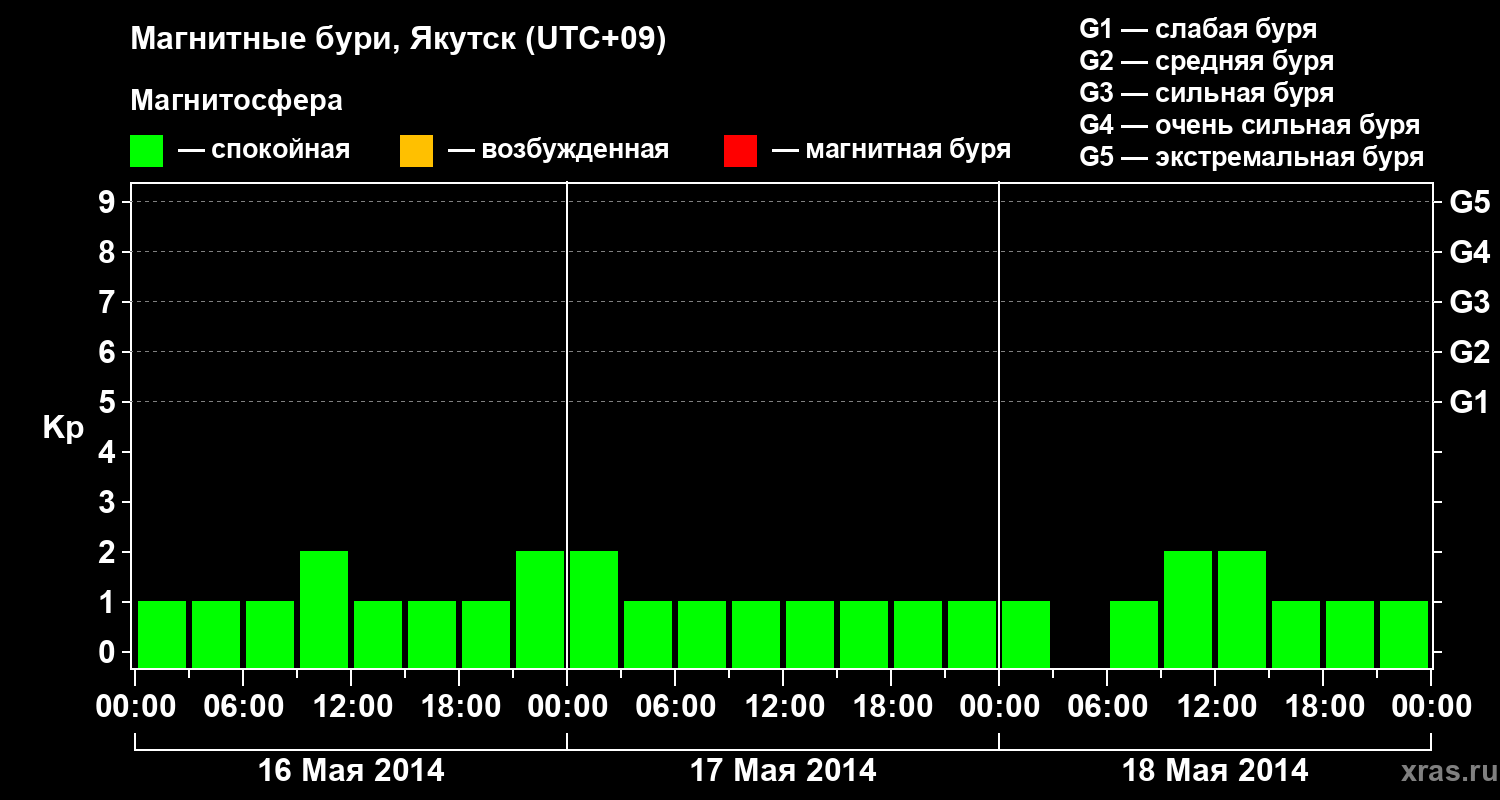Click the 'G2 — средняя буря' legend line
Viewport: 1500px width, 800px height.
click(x=1206, y=61)
